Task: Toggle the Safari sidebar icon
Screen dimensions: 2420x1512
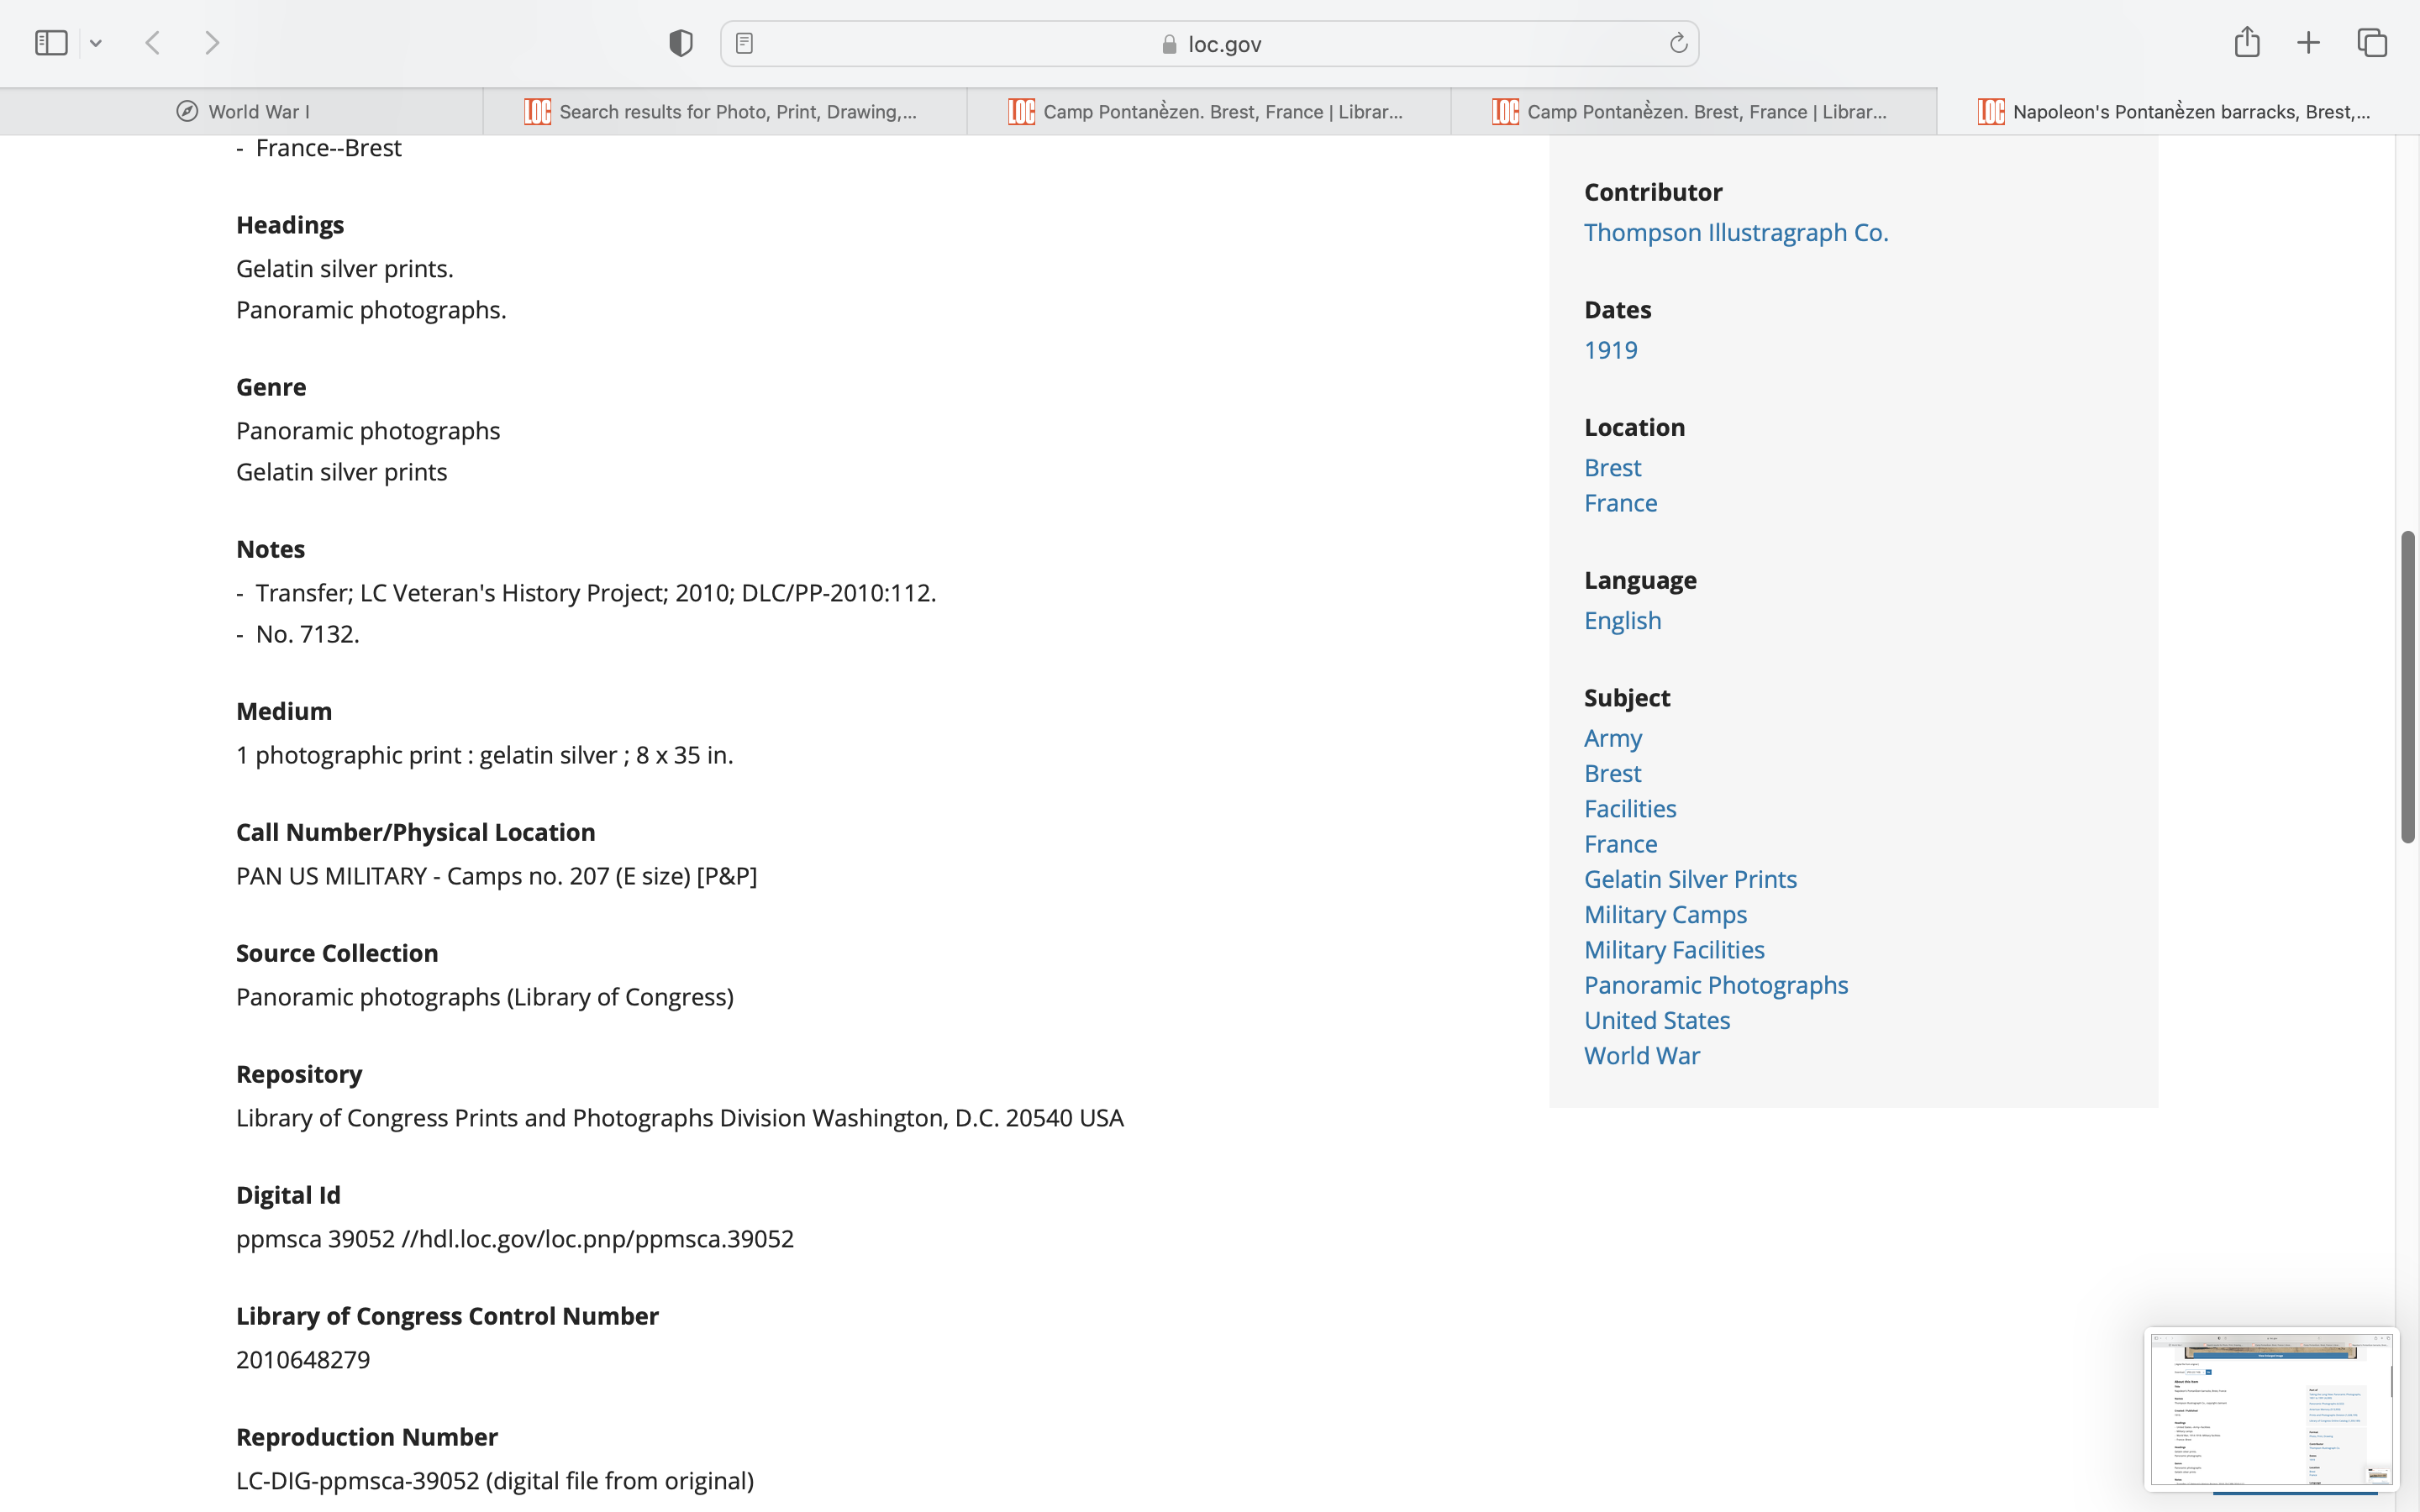Action: 51,43
